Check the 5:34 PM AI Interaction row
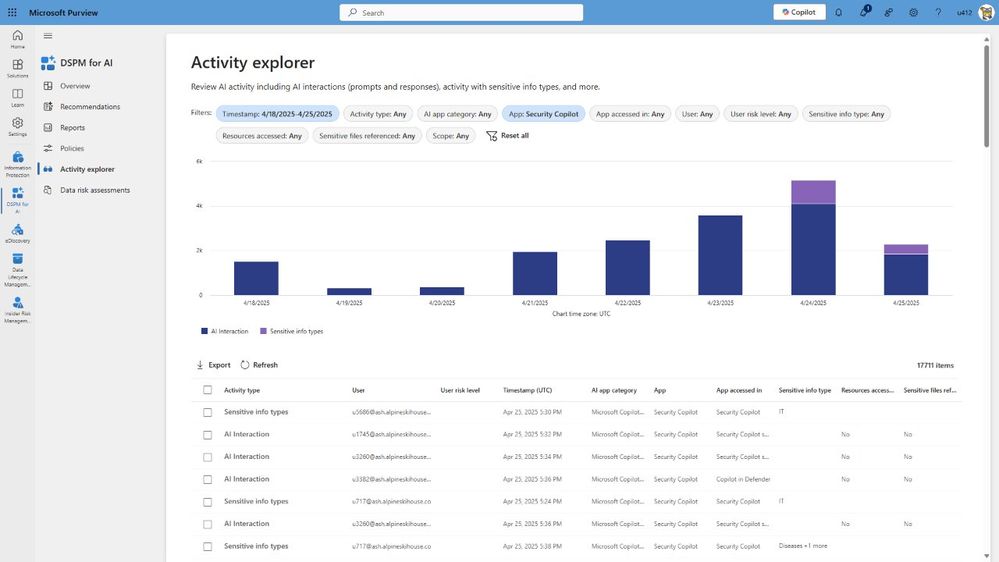The image size is (999, 562). click(x=208, y=457)
